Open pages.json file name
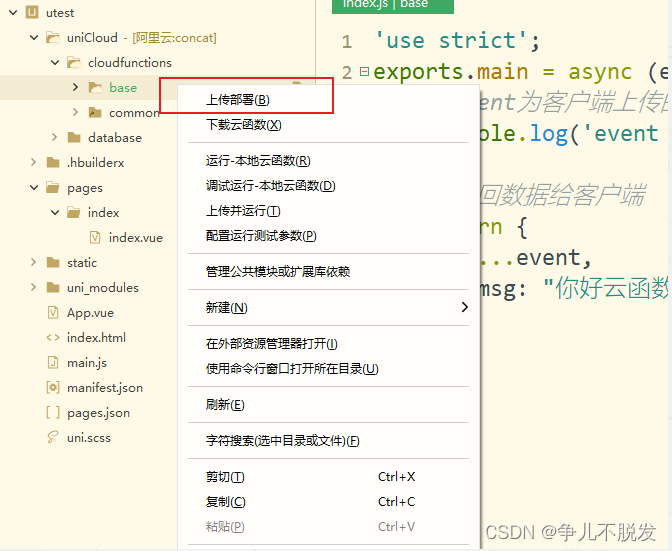This screenshot has height=551, width=672. (x=99, y=413)
